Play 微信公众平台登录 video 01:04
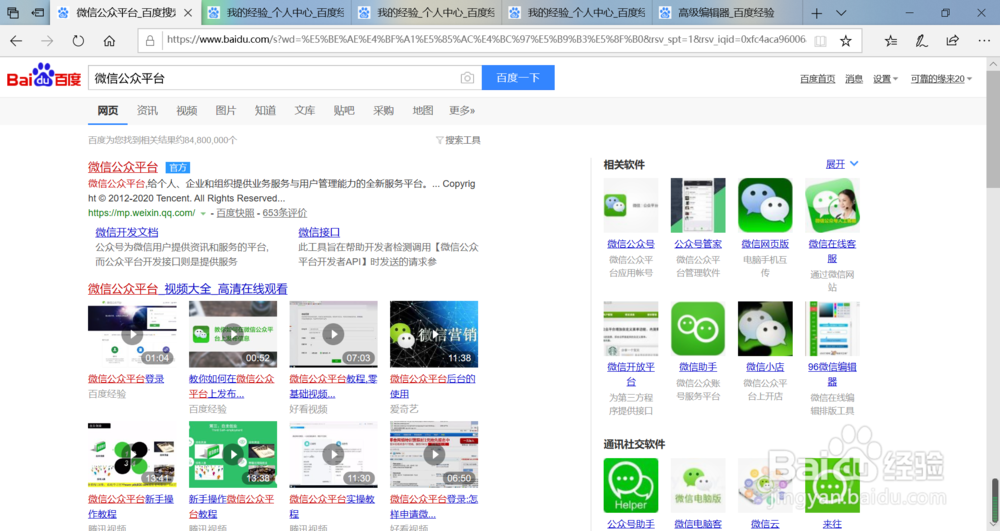This screenshot has width=1000, height=531. 132,334
